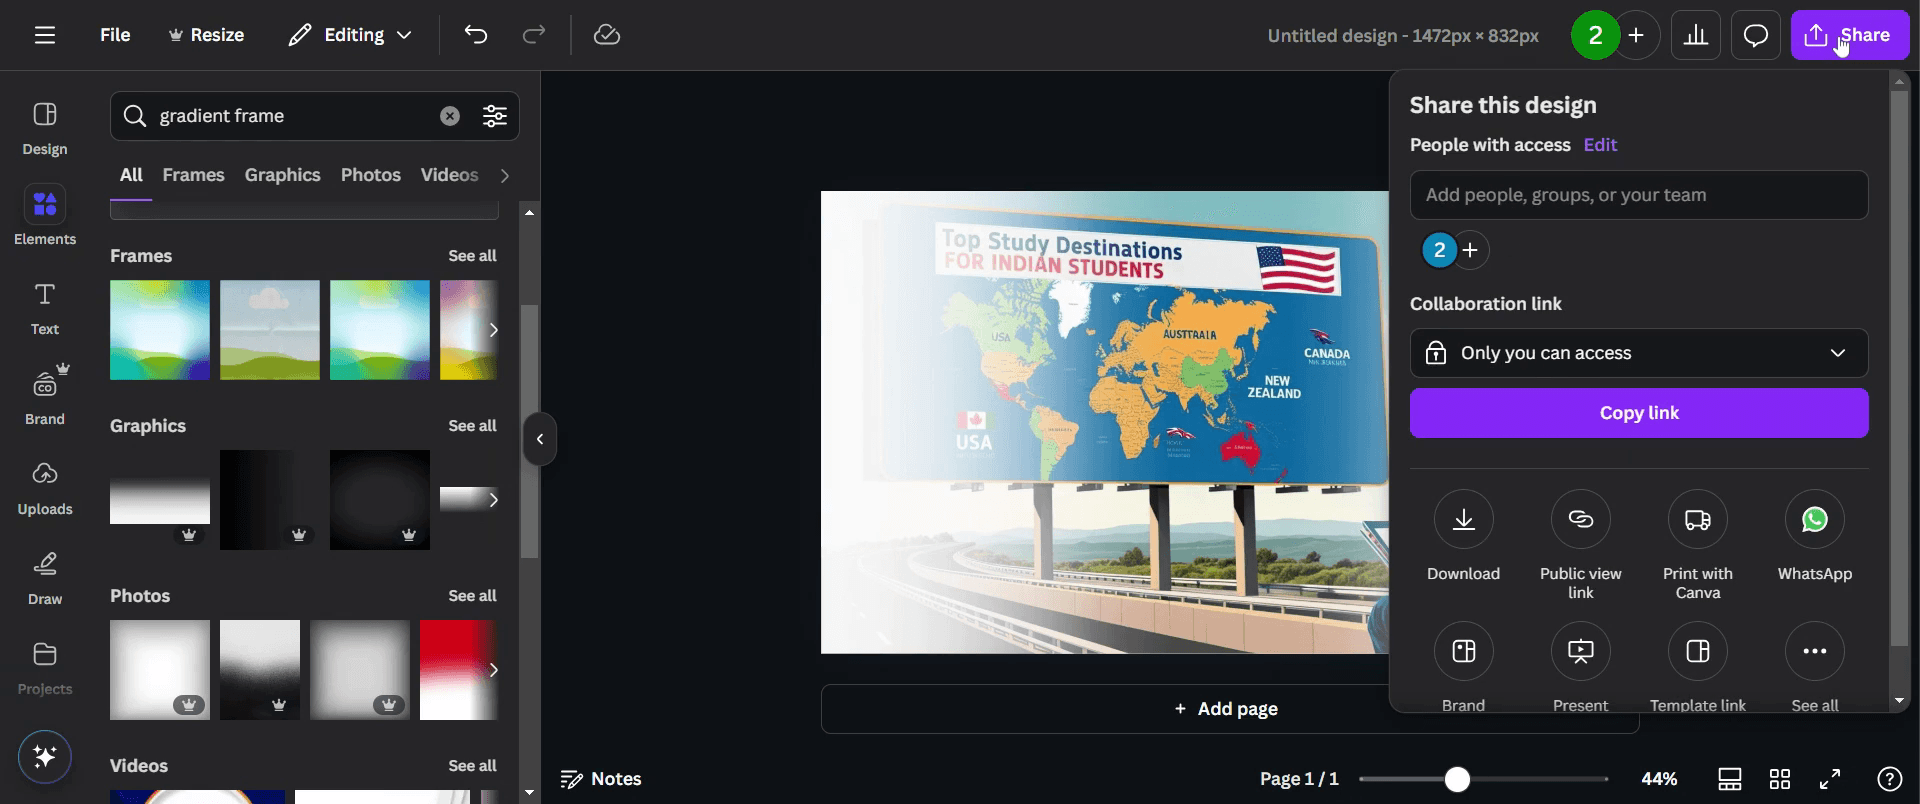The image size is (1920, 804).
Task: Open the Elements sidebar panel
Action: [45, 216]
